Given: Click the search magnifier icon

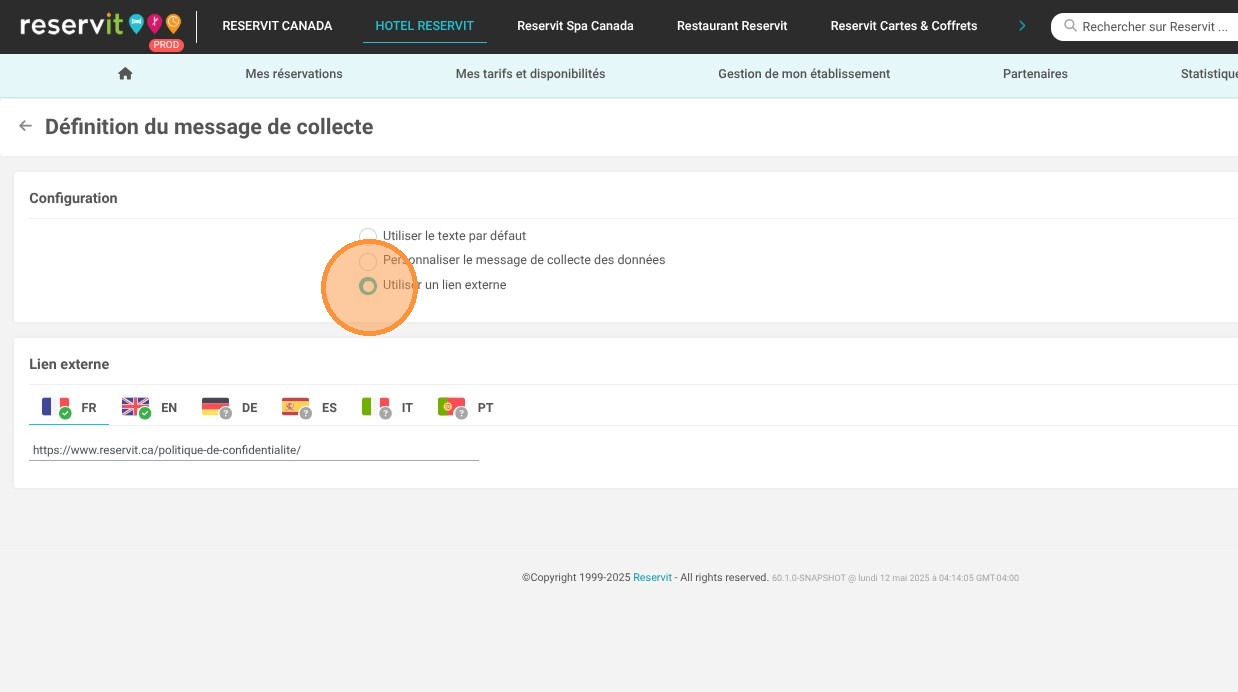Looking at the screenshot, I should (x=1070, y=26).
